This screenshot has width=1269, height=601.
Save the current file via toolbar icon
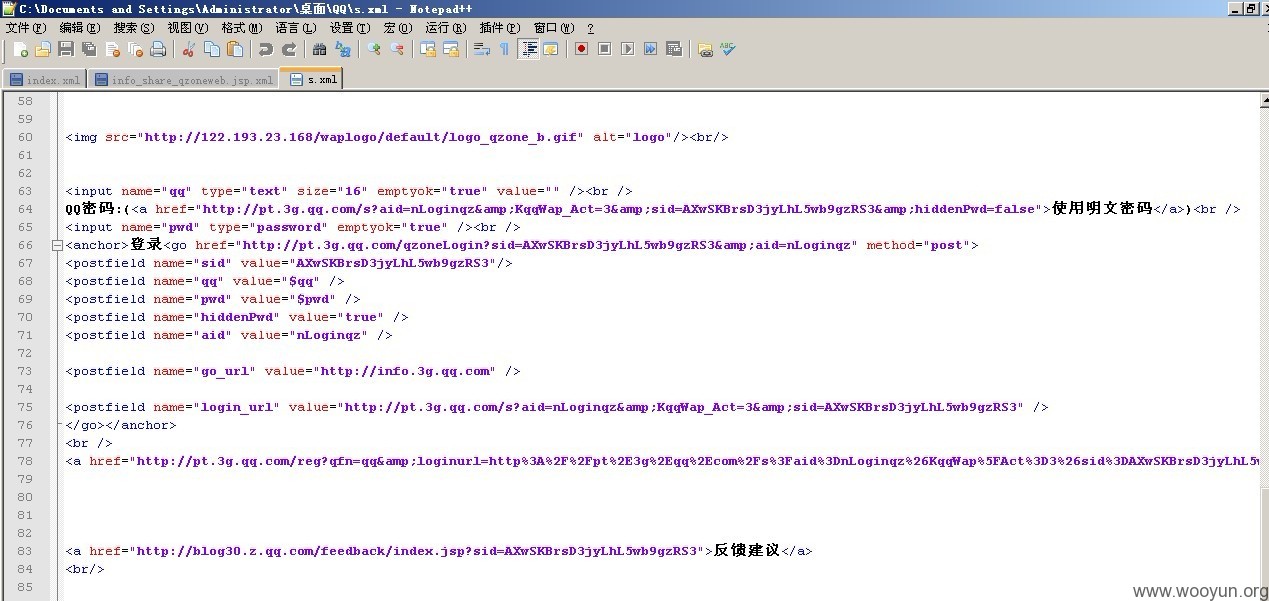point(65,49)
